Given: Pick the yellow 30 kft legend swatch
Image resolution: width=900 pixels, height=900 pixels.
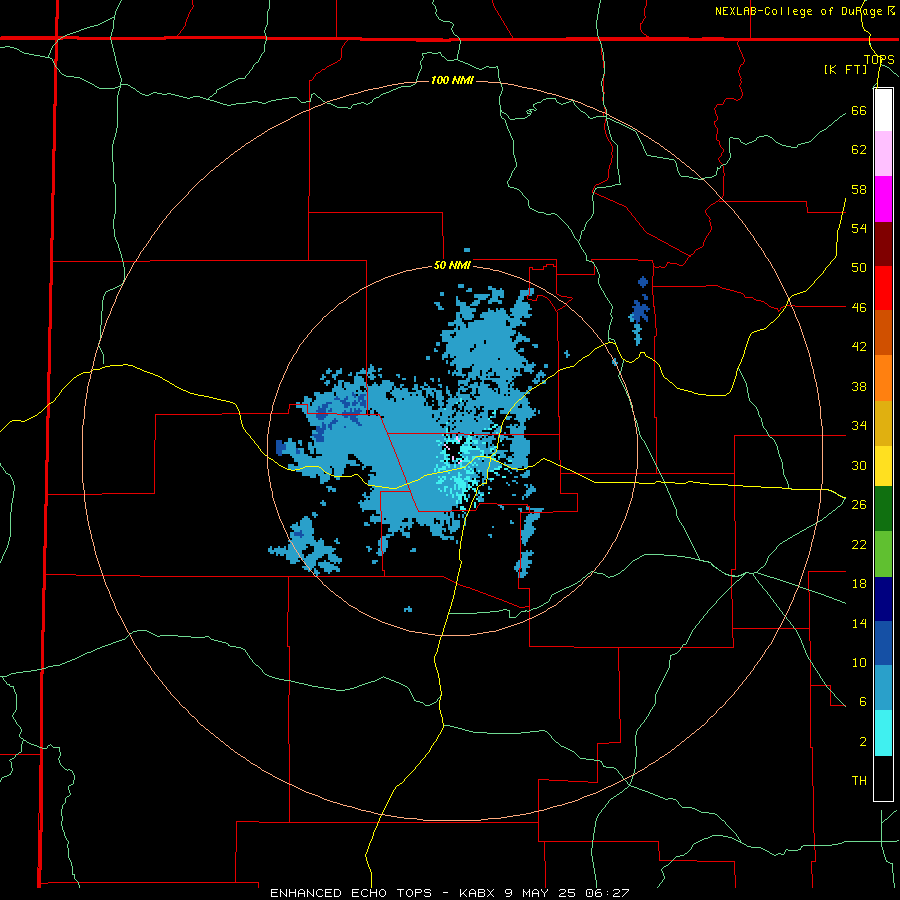Looking at the screenshot, I should pos(883,466).
